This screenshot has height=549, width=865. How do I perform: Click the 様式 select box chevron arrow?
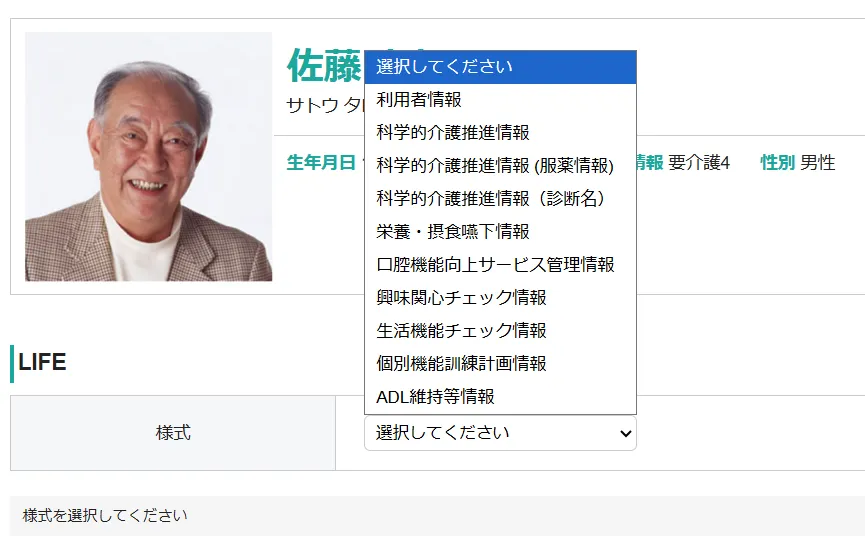(x=625, y=434)
